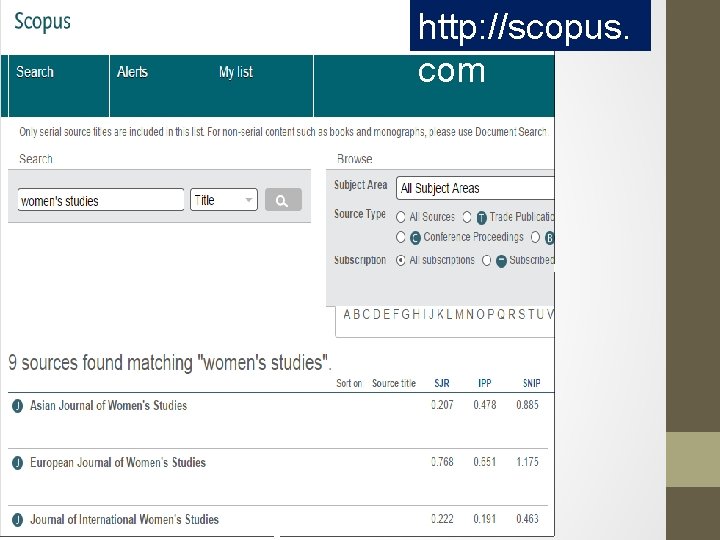Image resolution: width=720 pixels, height=540 pixels.
Task: Click SNIP value 0.885
Action: click(528, 405)
